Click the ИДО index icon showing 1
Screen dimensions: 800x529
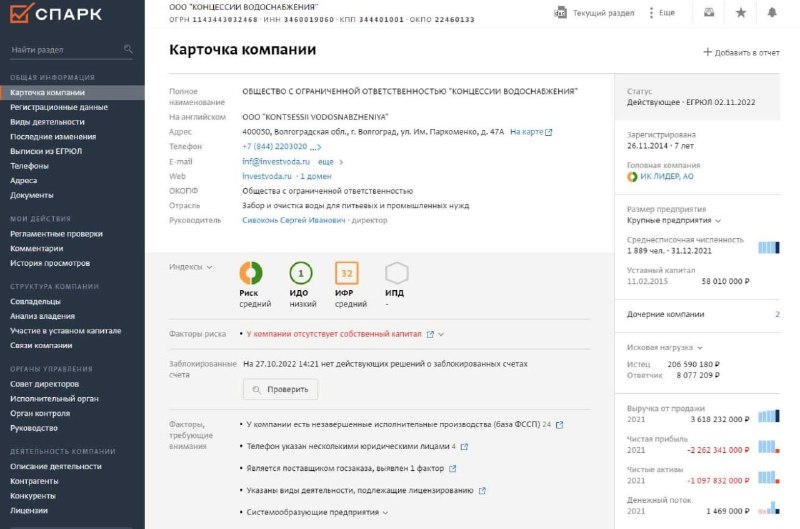point(301,273)
